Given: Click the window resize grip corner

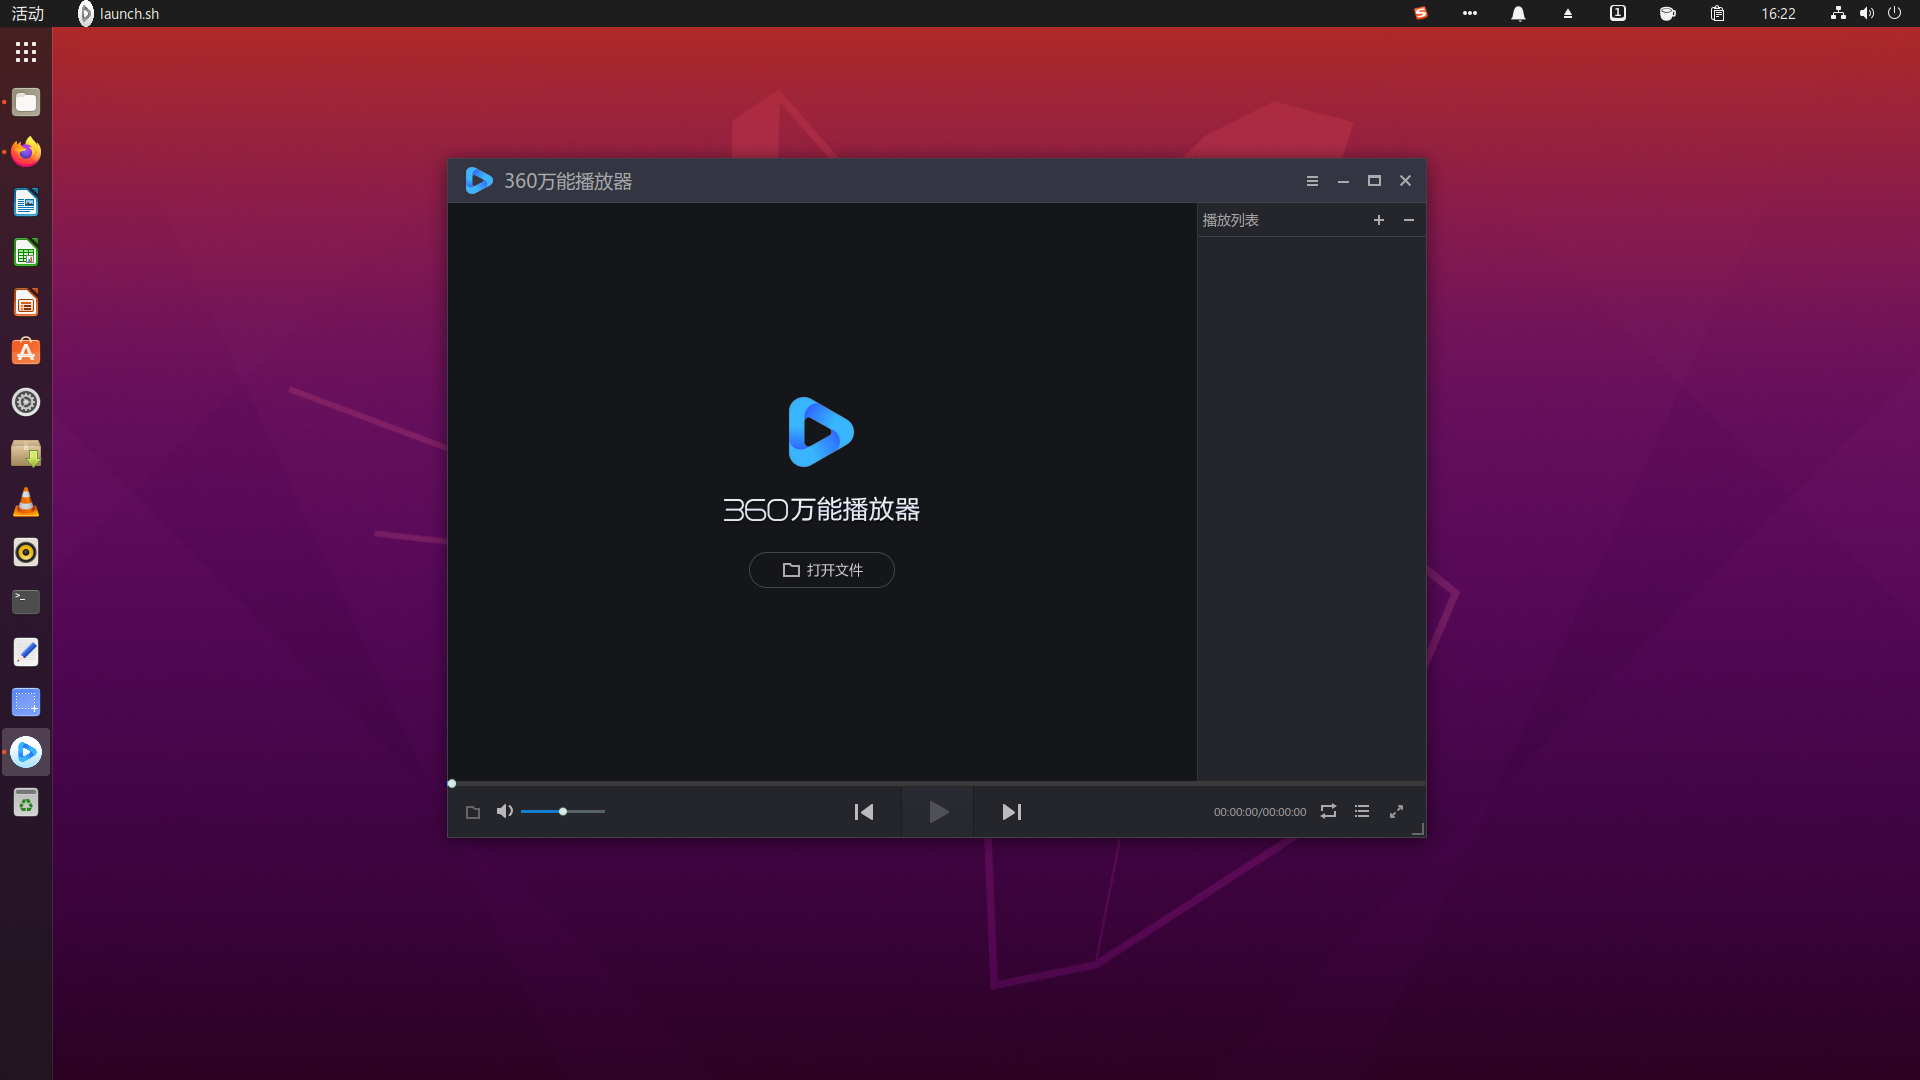Looking at the screenshot, I should coord(1418,829).
